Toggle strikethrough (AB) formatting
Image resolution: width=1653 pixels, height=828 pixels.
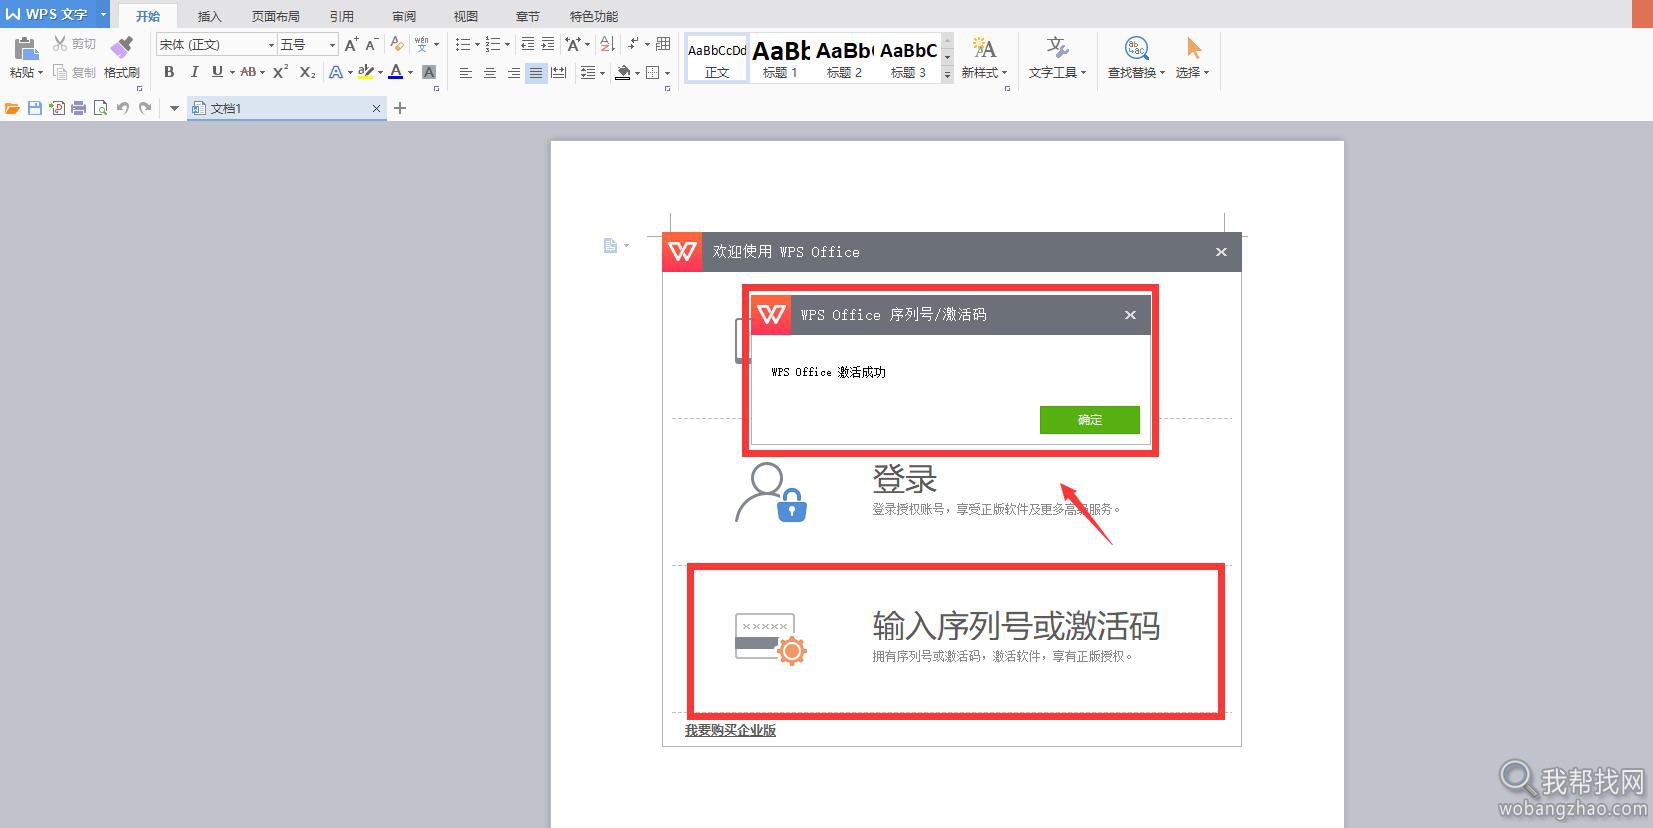tap(248, 72)
